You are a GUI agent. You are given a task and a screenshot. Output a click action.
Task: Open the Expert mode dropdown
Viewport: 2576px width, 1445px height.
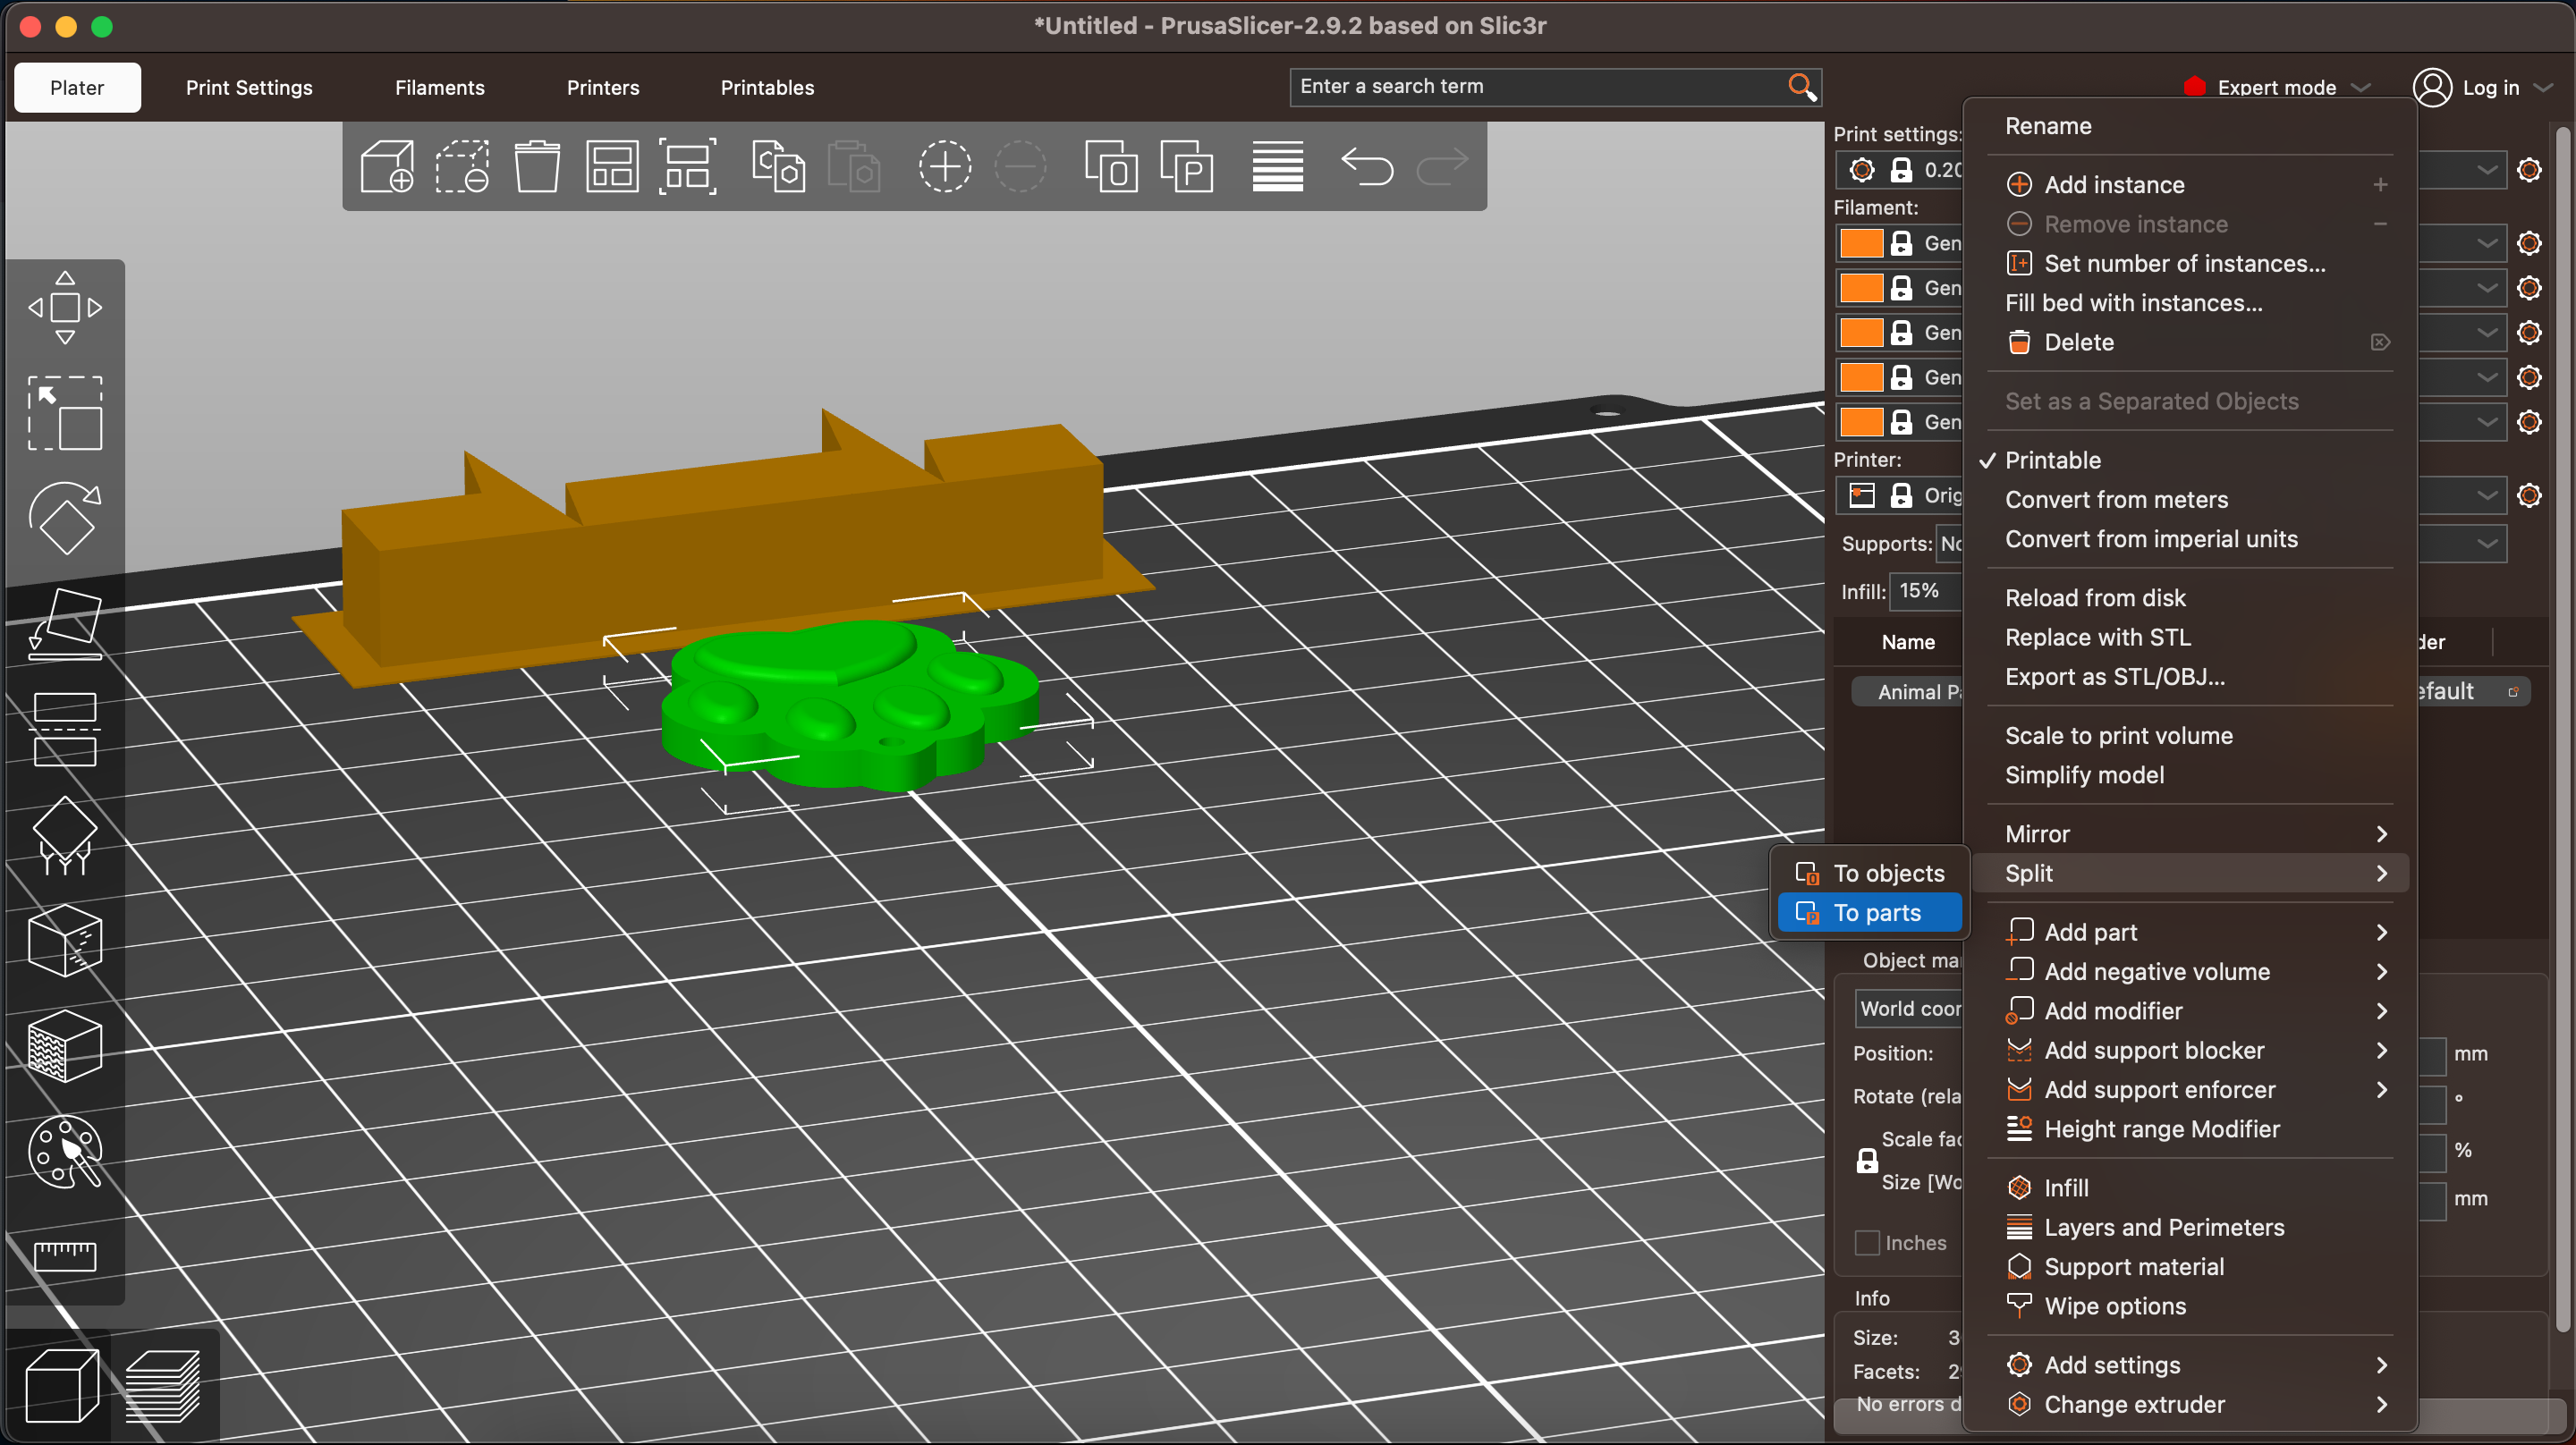pyautogui.click(x=2276, y=87)
